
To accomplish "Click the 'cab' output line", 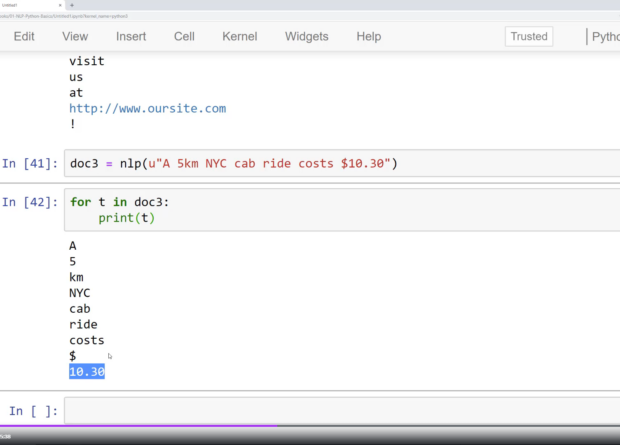I will (x=79, y=309).
